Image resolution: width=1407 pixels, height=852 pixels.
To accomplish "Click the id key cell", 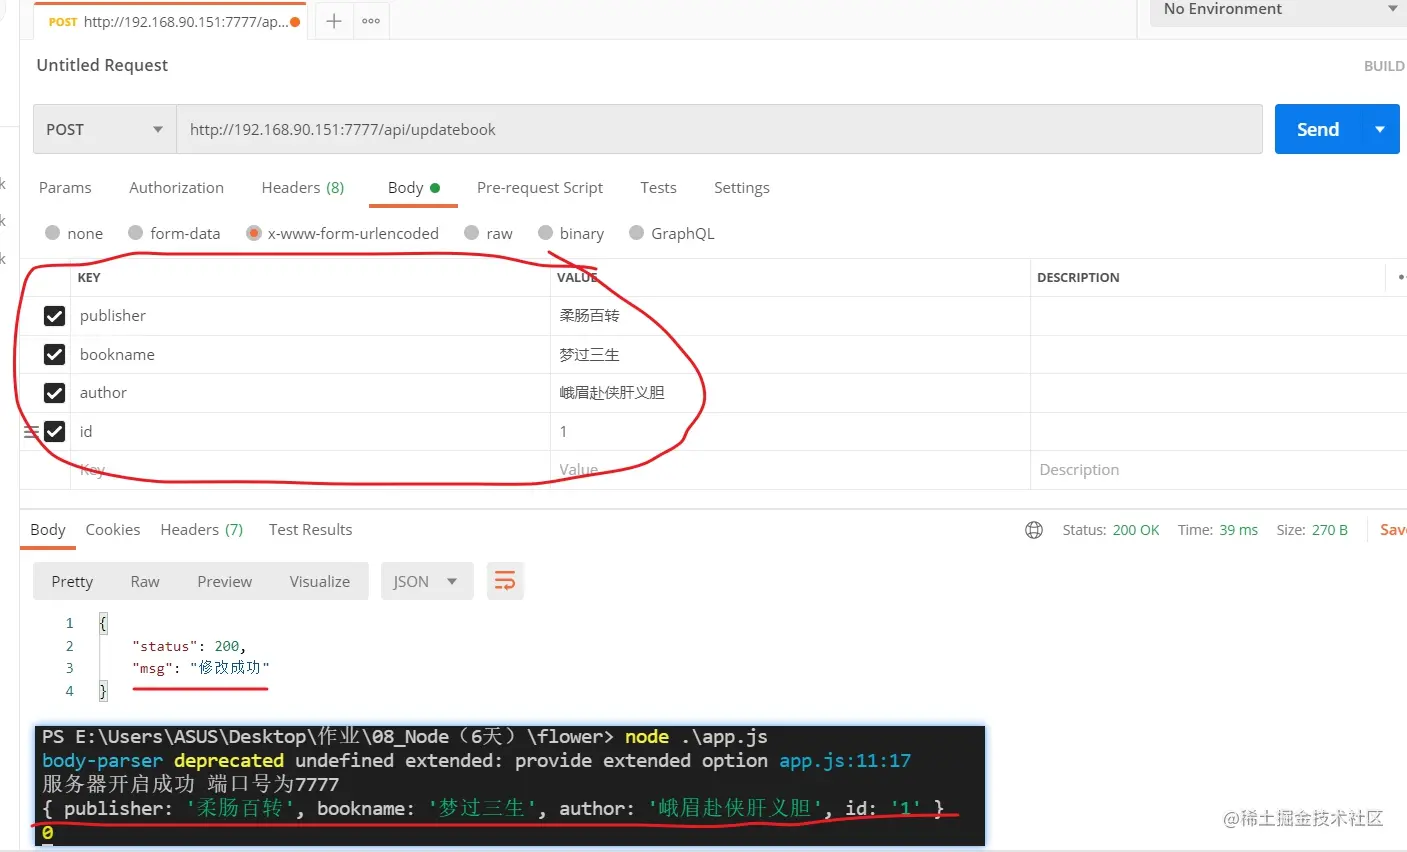I will 310,432.
